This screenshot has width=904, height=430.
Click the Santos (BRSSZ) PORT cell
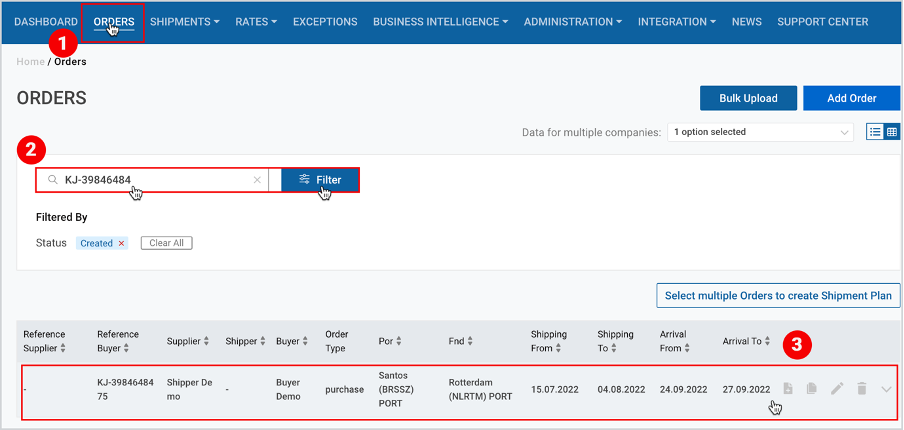(x=396, y=389)
